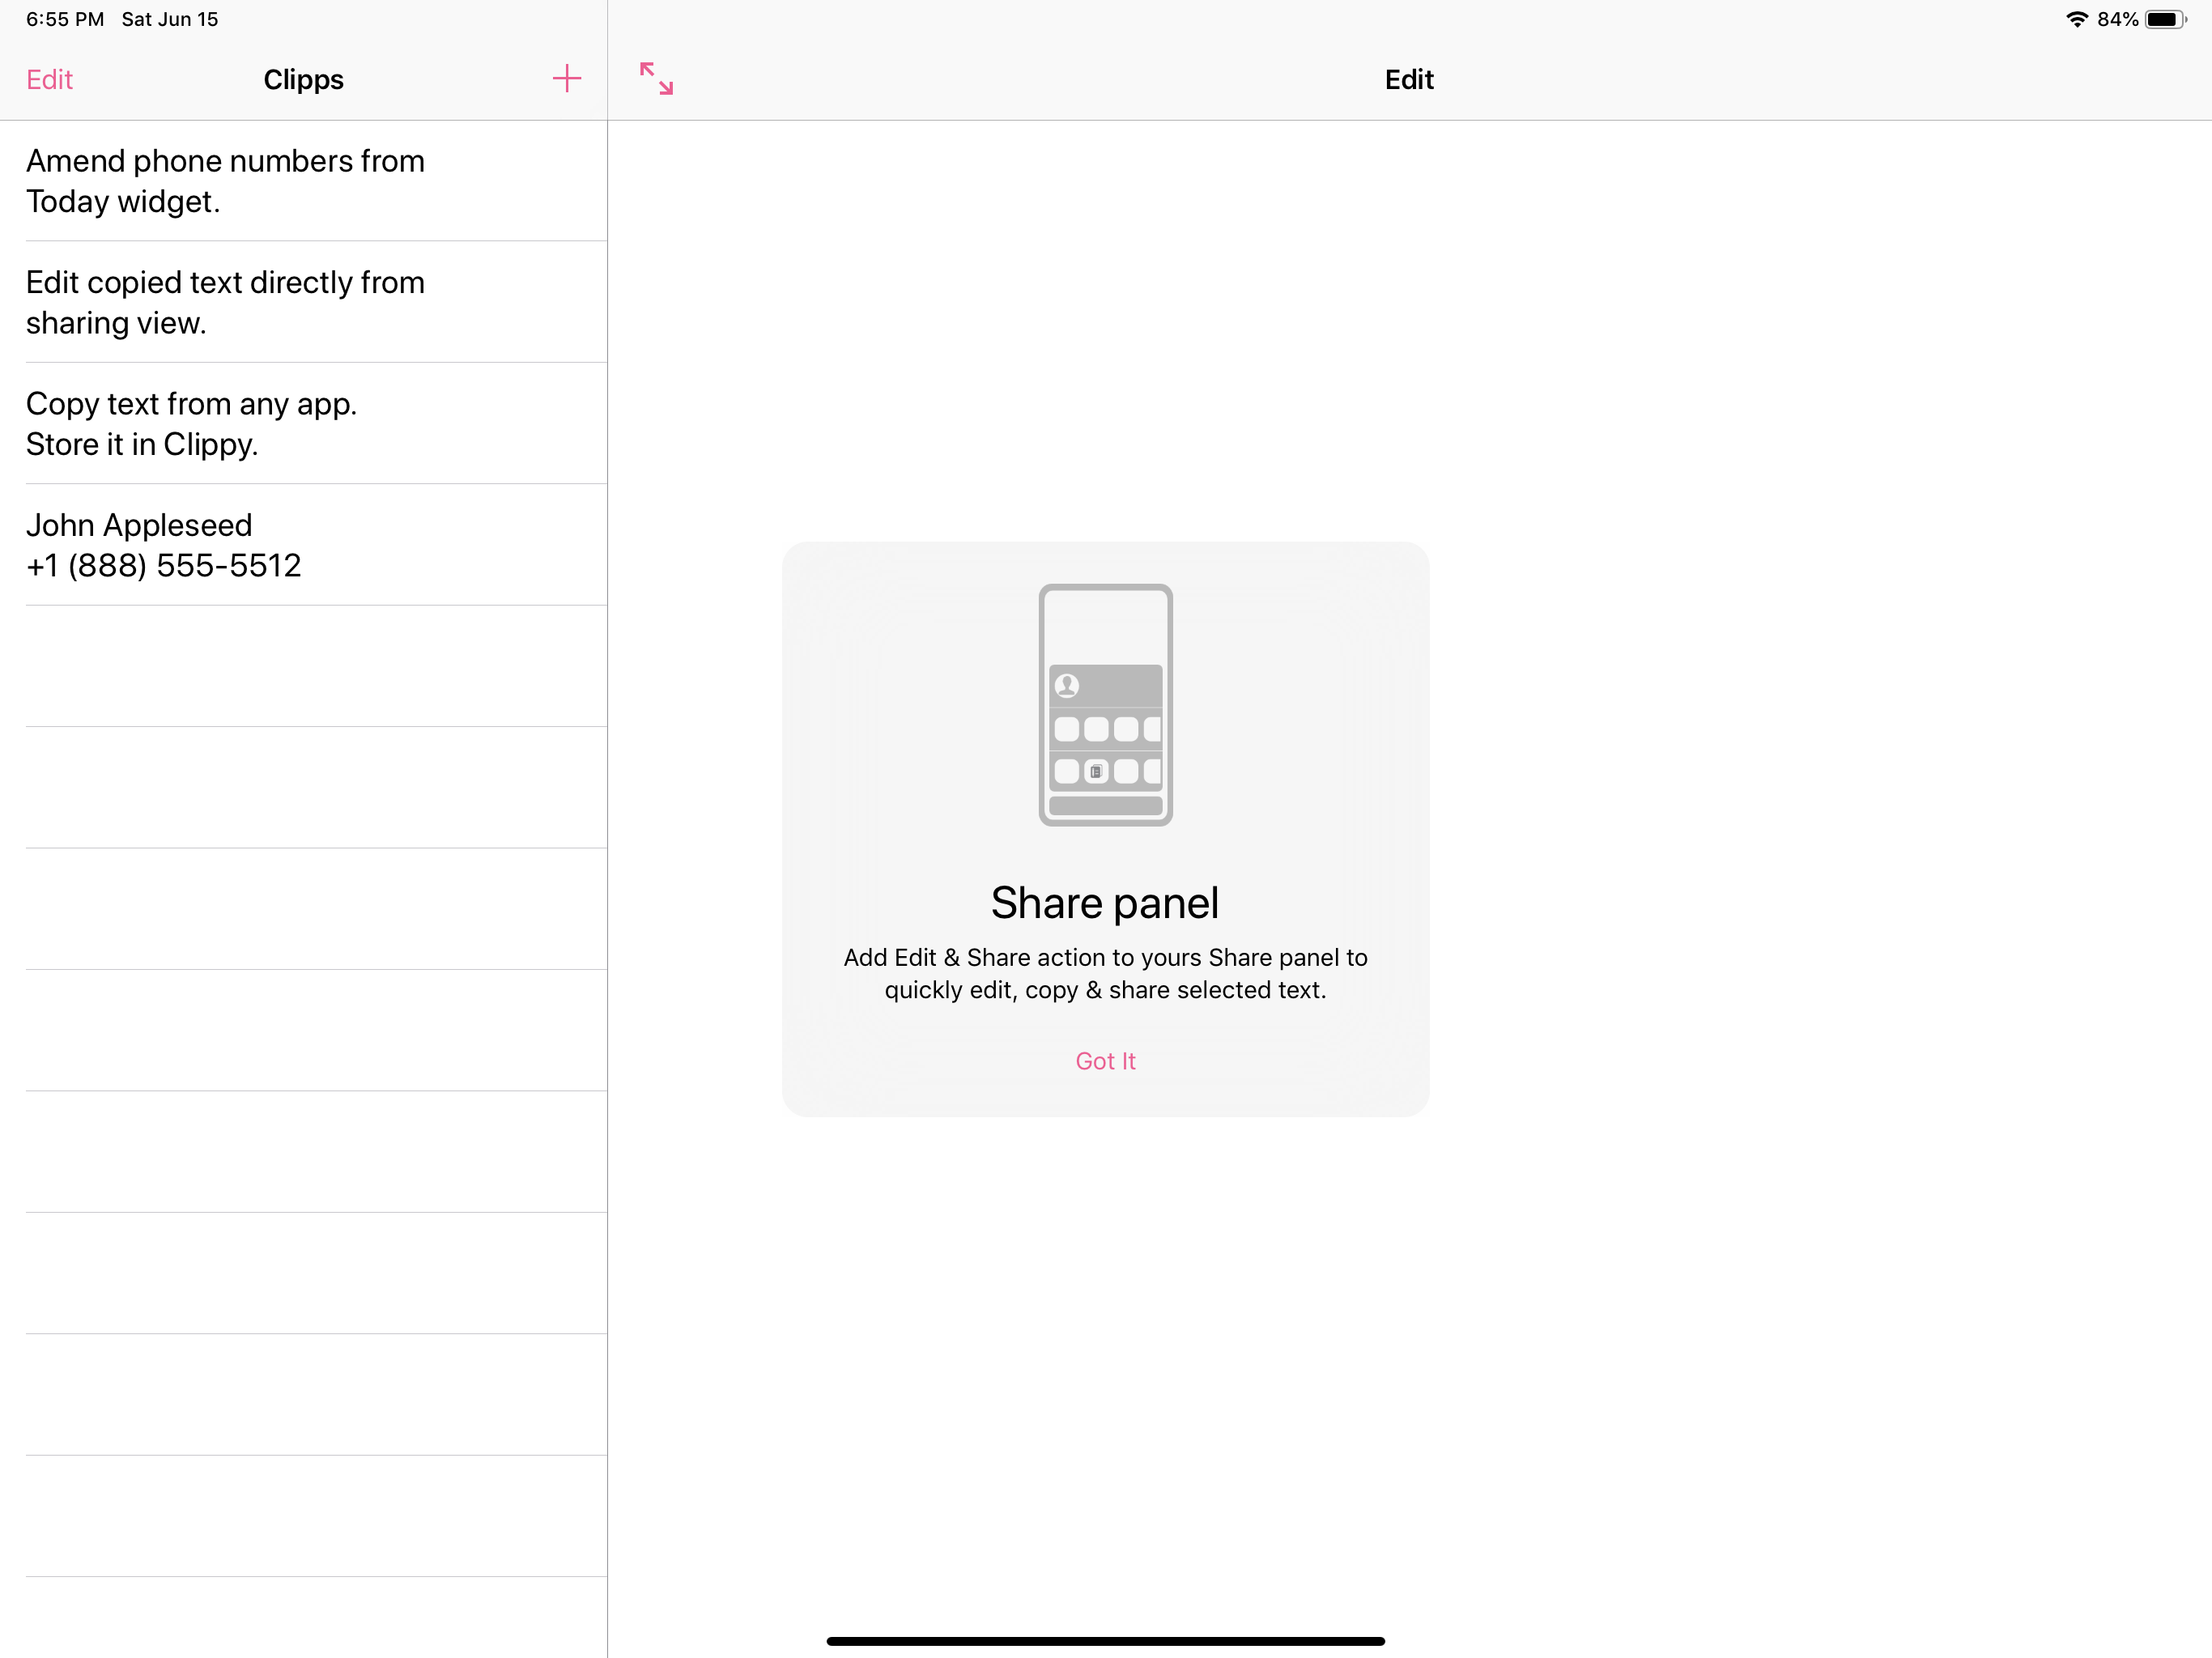Tap the phone illustration in Share panel
The image size is (2212, 1658).
click(1105, 704)
